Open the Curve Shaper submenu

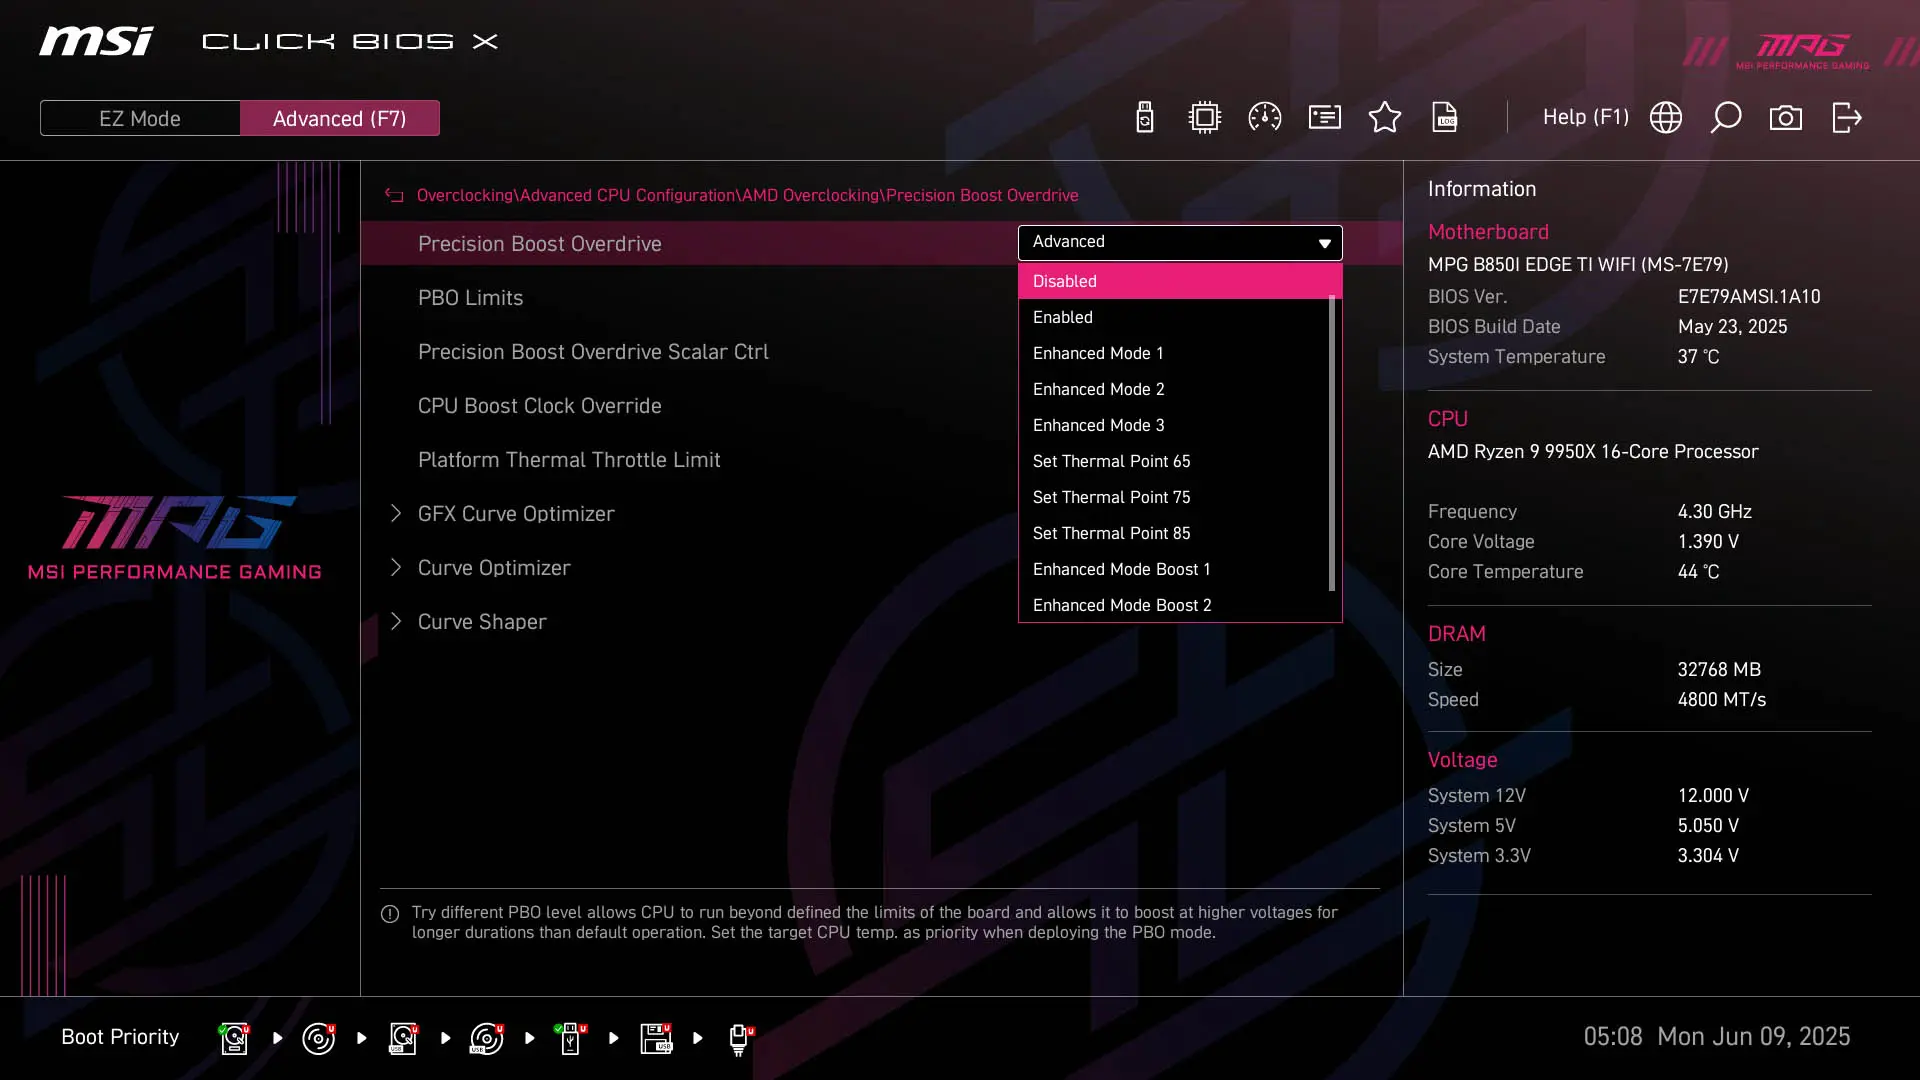click(x=482, y=622)
